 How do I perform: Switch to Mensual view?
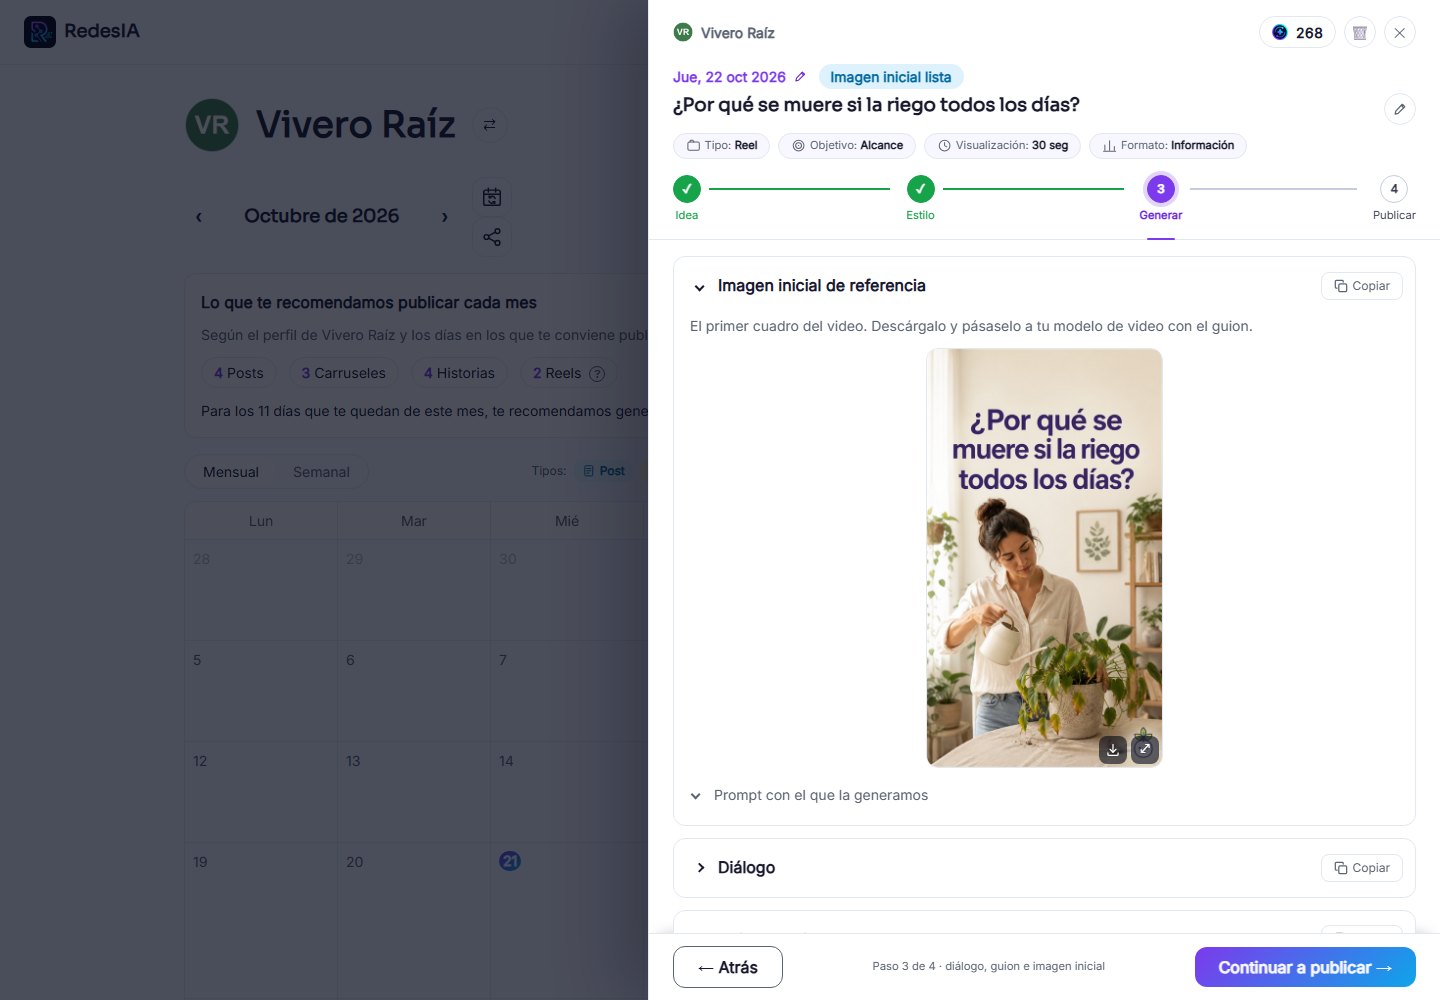click(x=231, y=472)
